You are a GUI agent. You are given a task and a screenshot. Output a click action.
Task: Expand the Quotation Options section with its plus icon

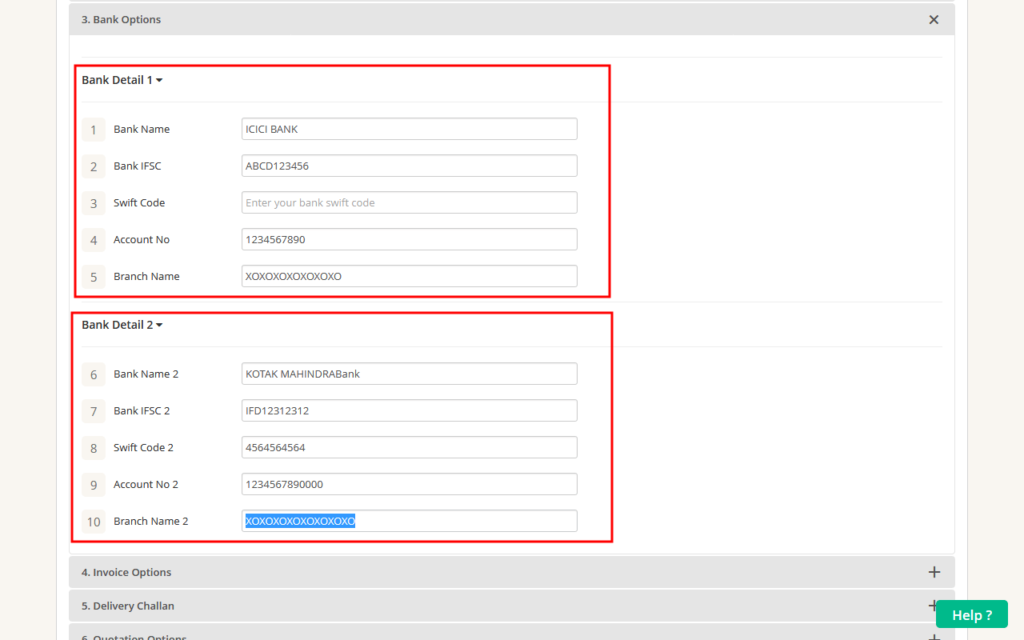click(934, 636)
